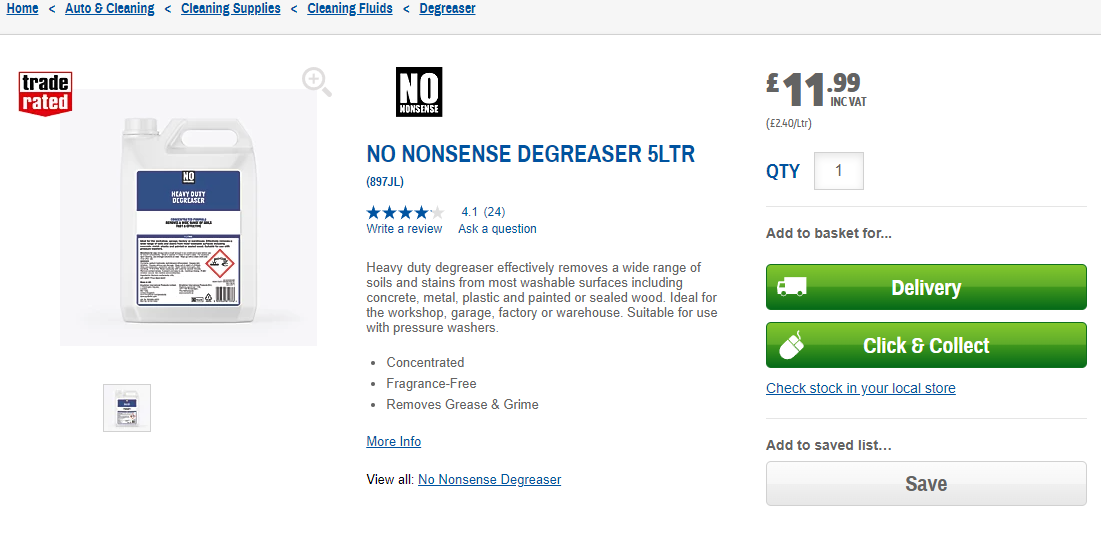
Task: Click the Trade Rated badge
Action: click(45, 93)
